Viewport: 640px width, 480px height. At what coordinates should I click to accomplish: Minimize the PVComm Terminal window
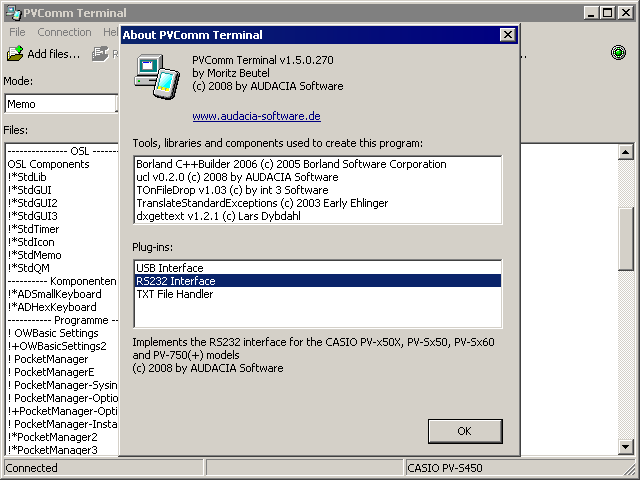tap(590, 13)
